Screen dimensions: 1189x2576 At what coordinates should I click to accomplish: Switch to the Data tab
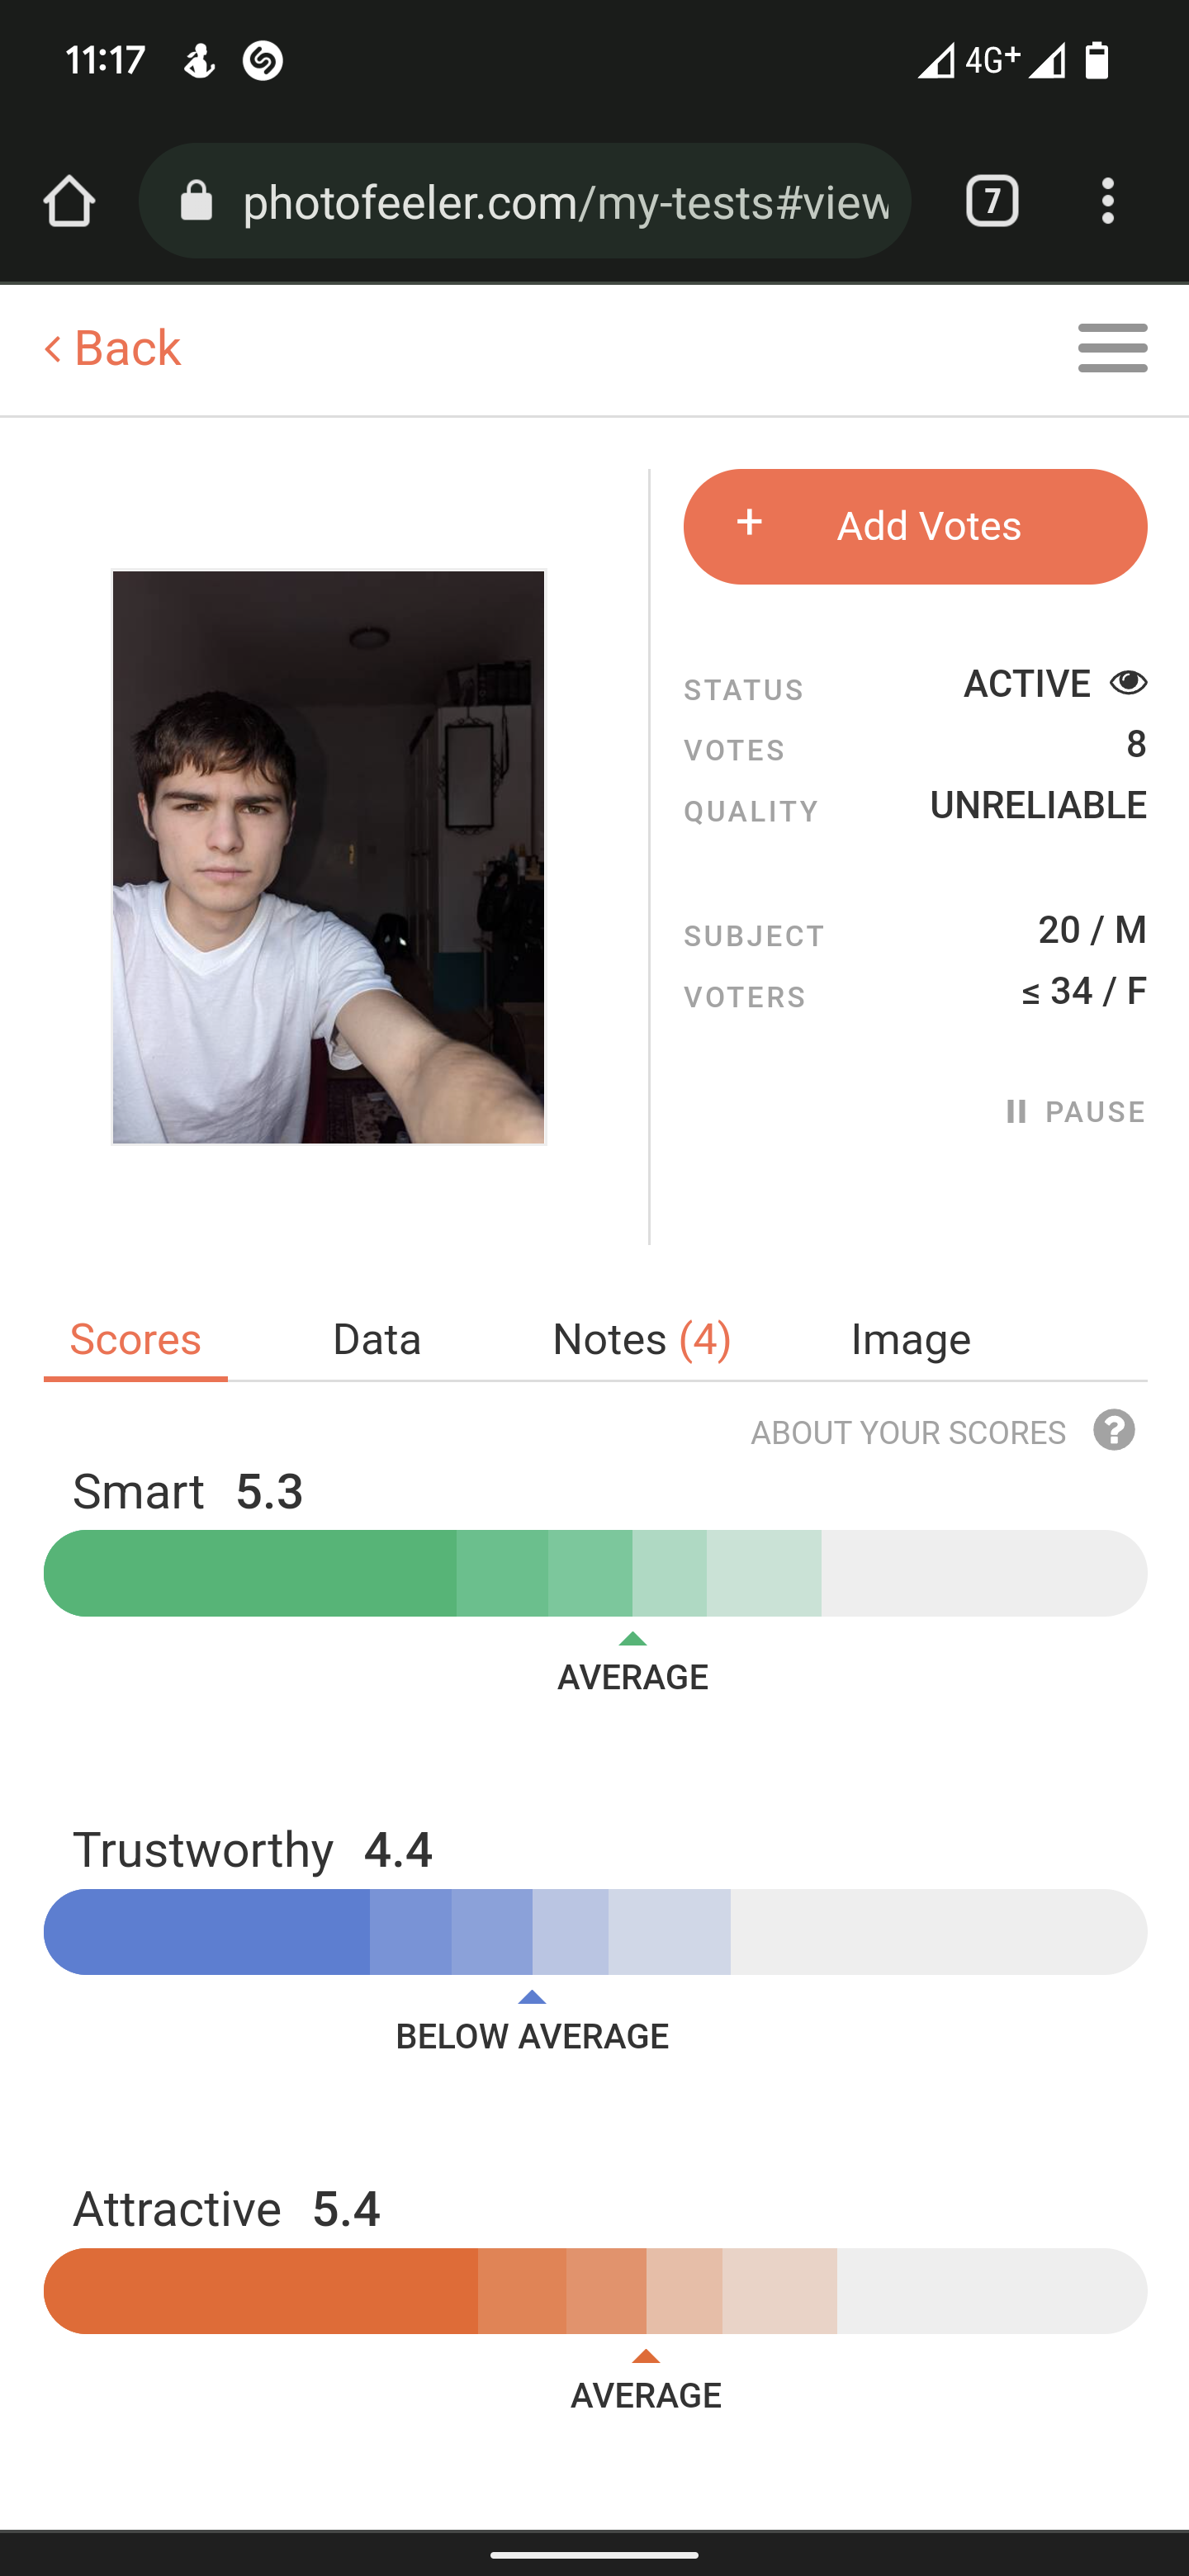[x=376, y=1339]
